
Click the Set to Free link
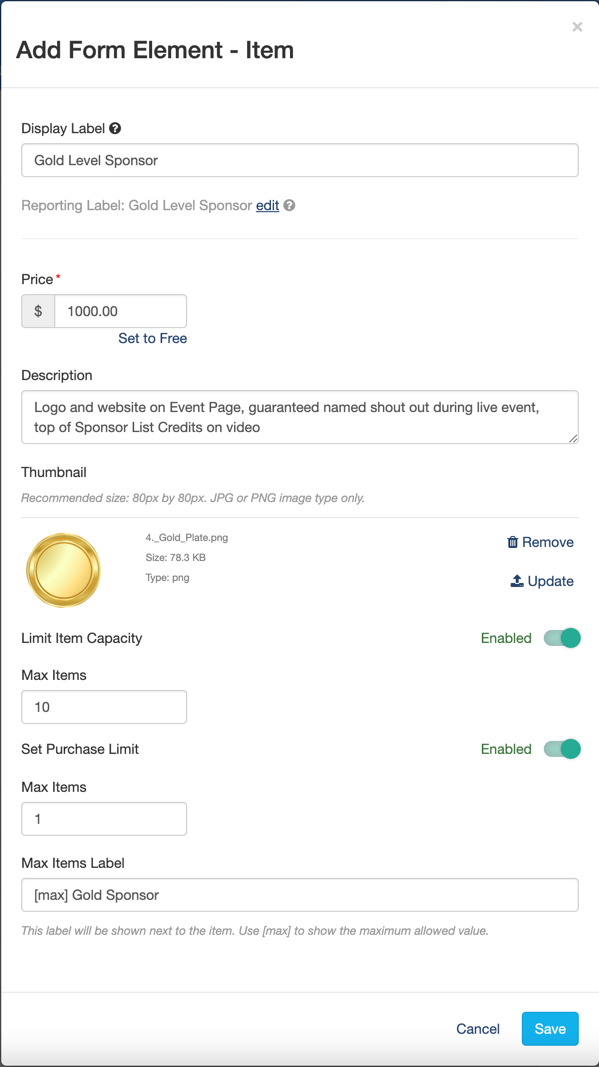coord(152,338)
